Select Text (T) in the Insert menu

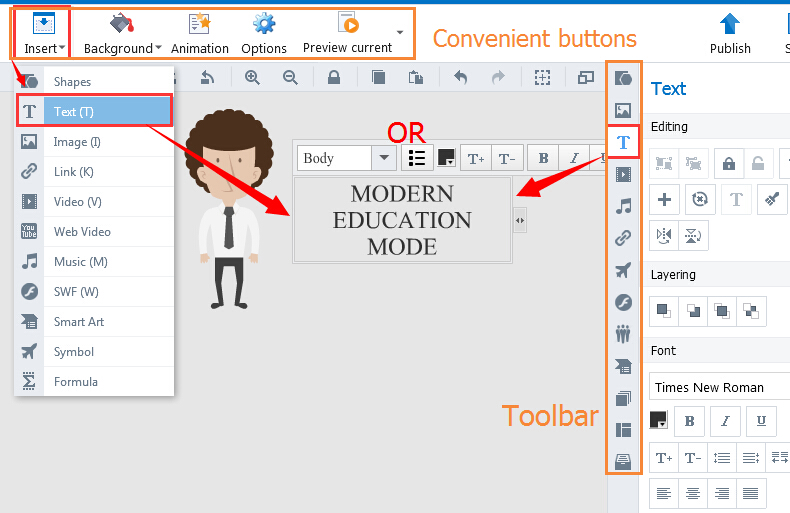(94, 111)
